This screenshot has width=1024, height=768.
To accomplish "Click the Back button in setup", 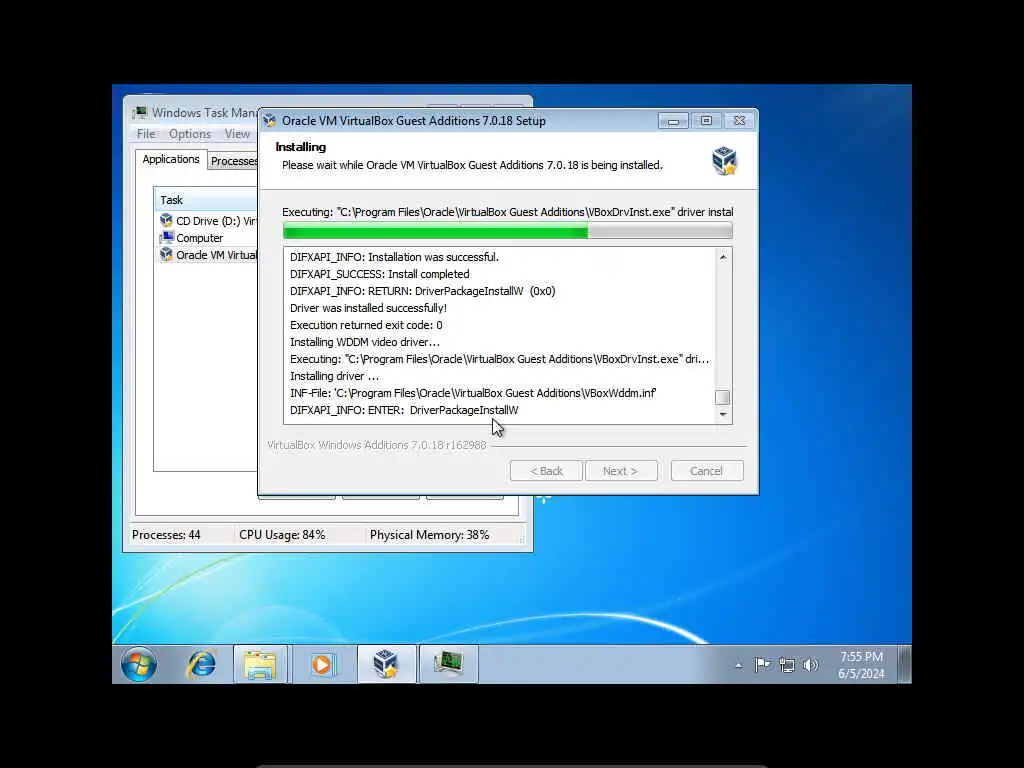I will [x=546, y=471].
